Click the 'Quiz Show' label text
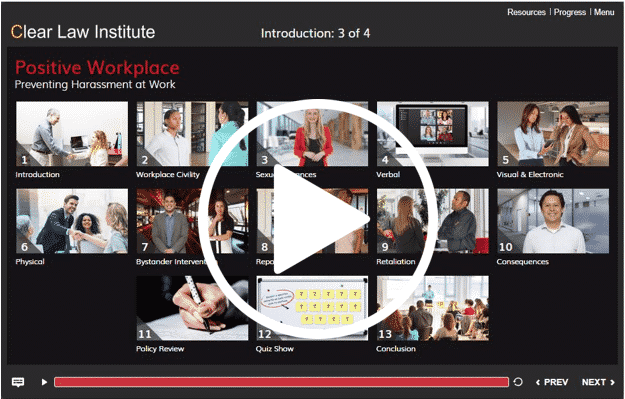 pos(275,349)
